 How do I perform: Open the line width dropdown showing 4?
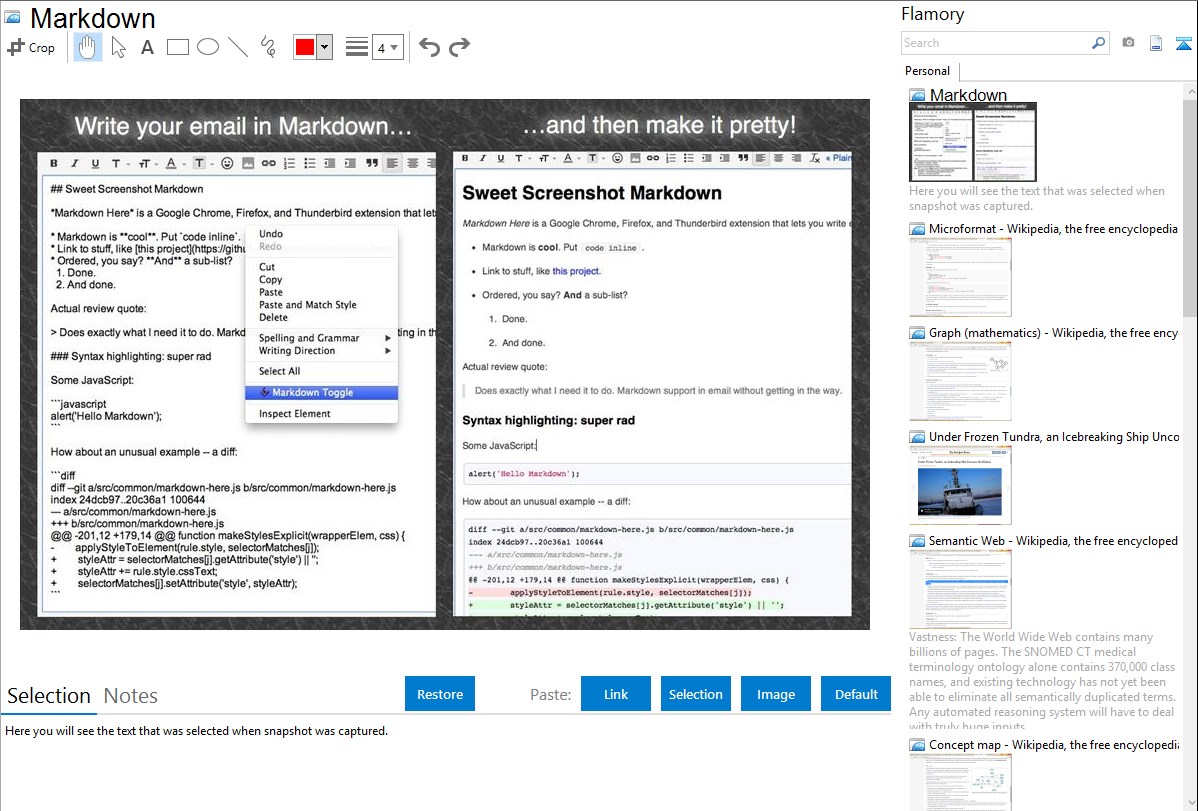click(387, 47)
